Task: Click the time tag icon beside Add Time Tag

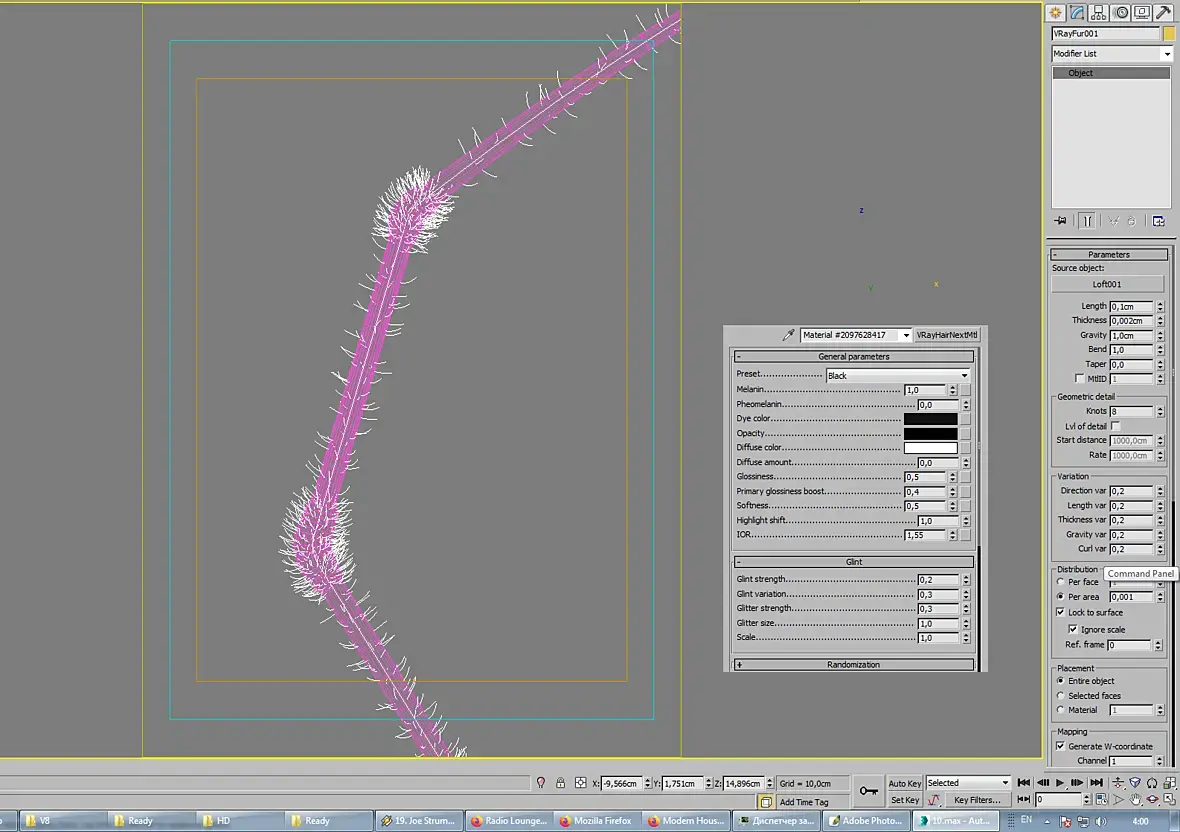Action: pos(766,802)
